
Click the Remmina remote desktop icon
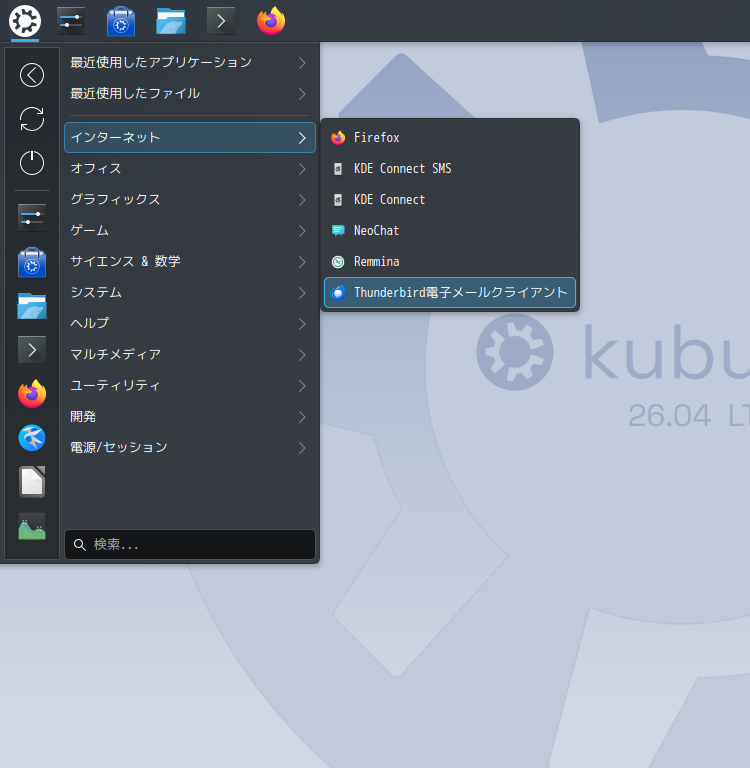(x=338, y=262)
